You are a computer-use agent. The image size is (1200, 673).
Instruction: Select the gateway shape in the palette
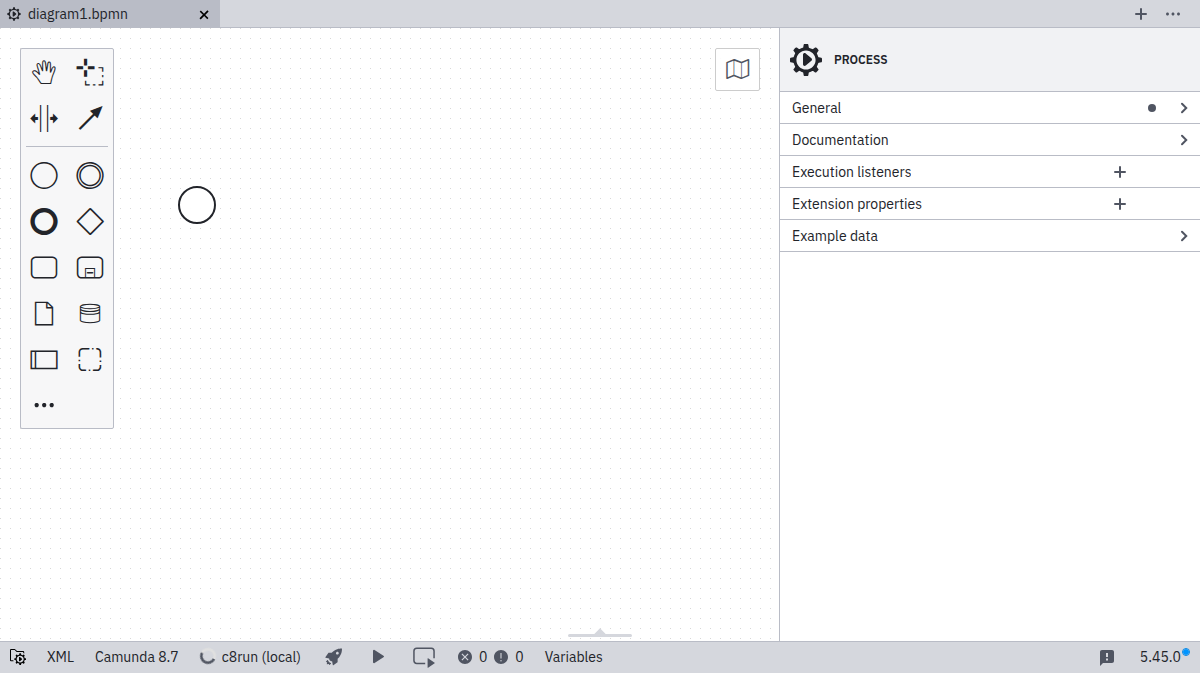(x=90, y=221)
